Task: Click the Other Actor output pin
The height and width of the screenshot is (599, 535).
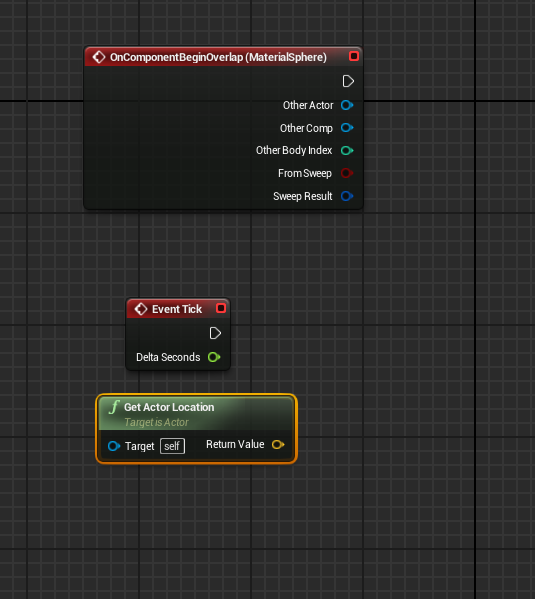Action: [347, 105]
